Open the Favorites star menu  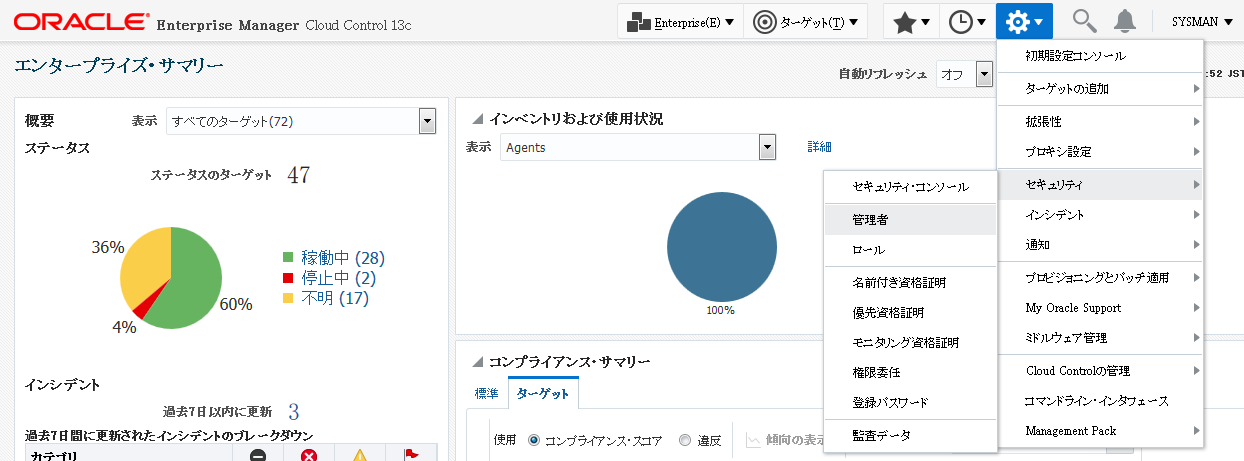tap(911, 21)
